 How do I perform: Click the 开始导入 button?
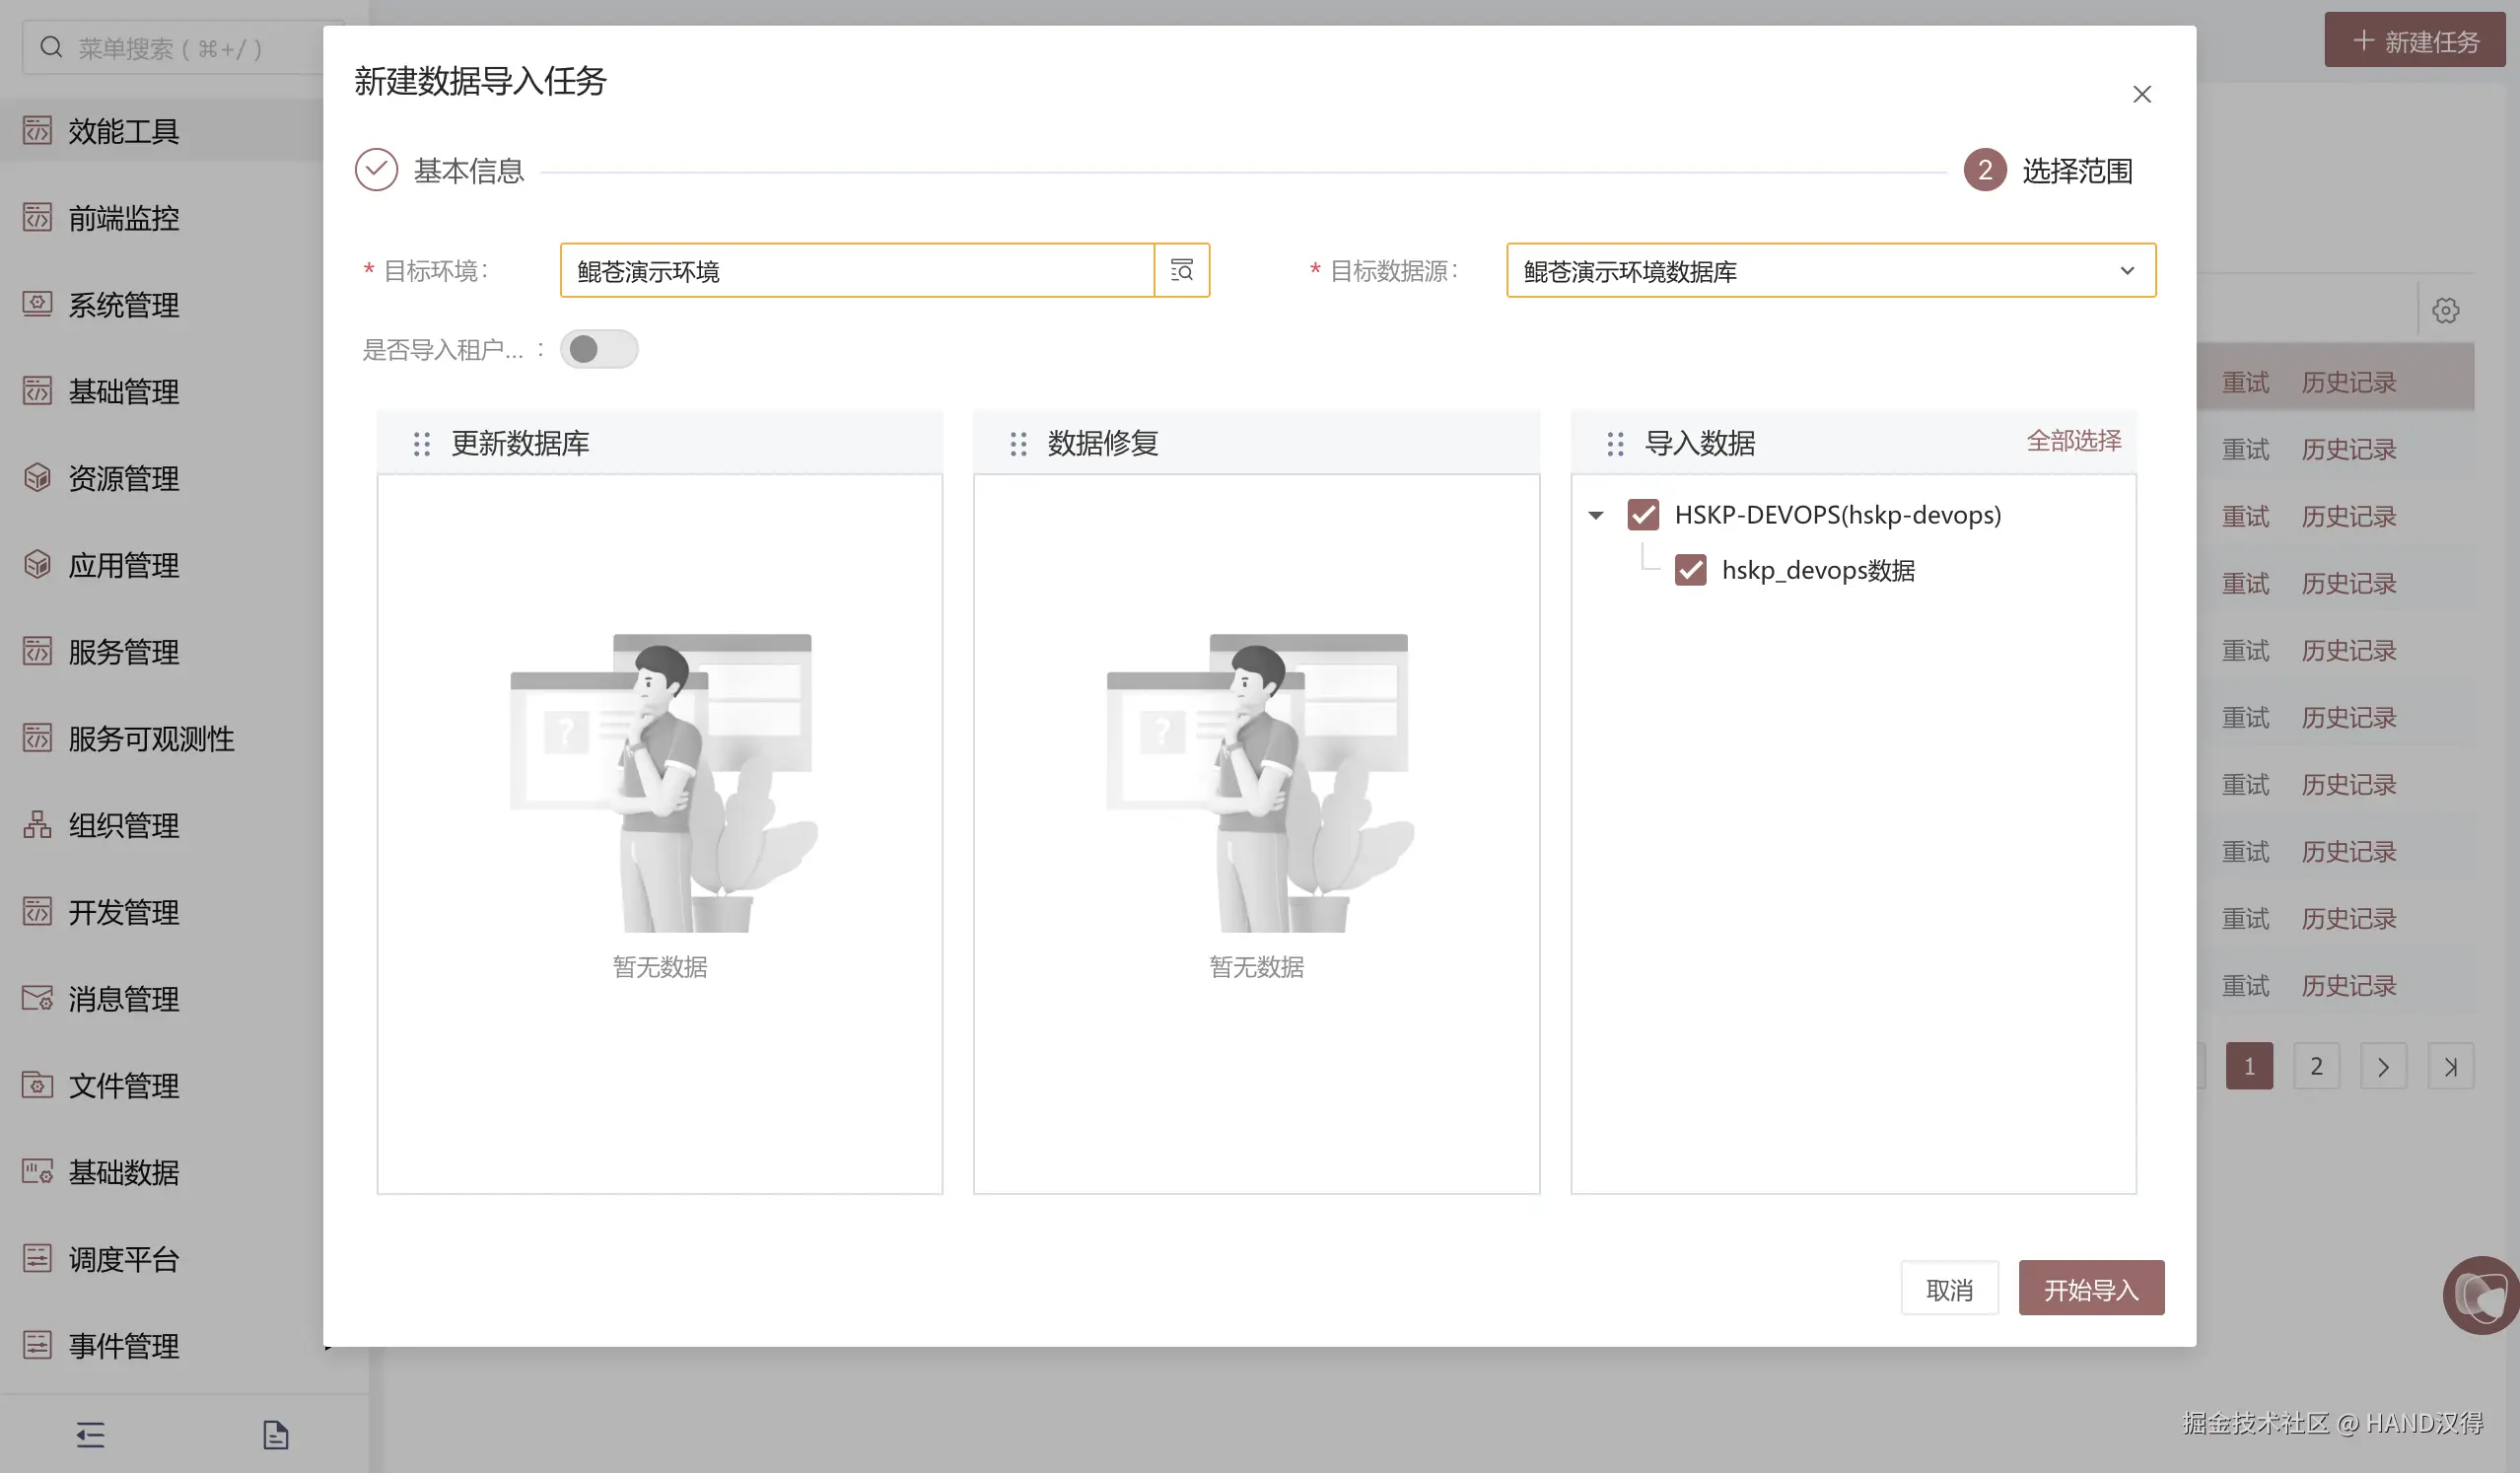point(2090,1289)
